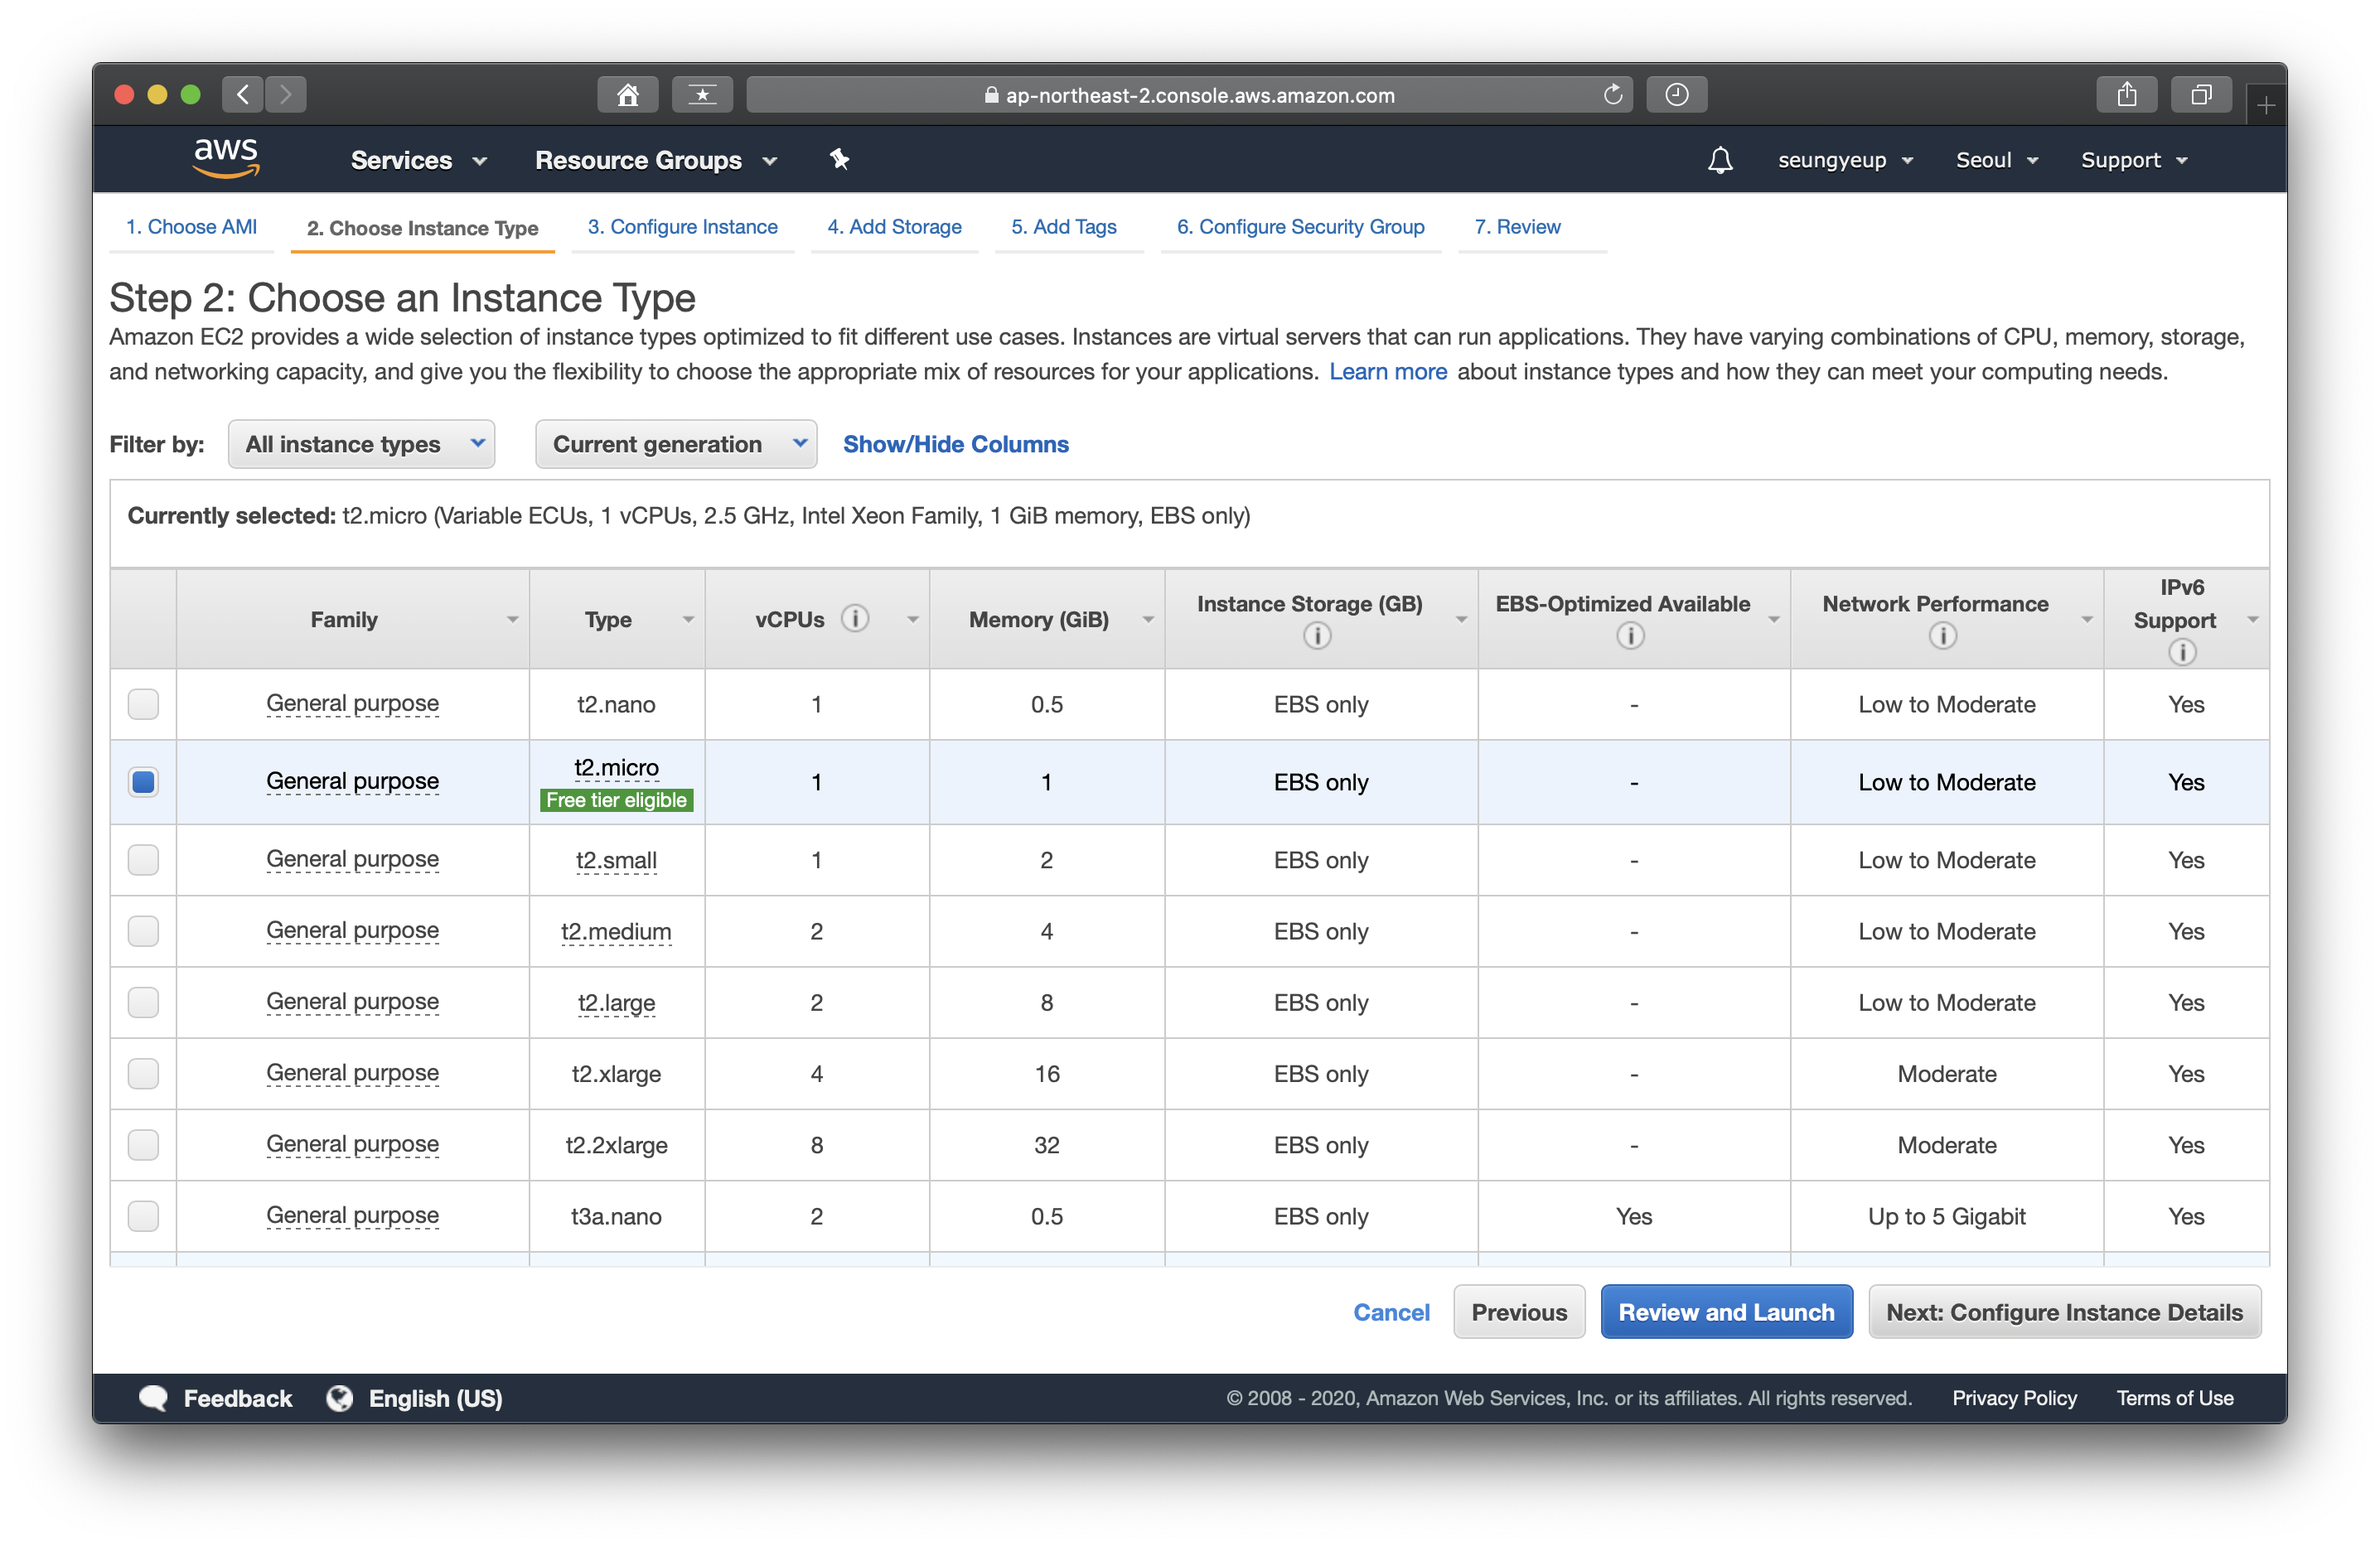2380x1546 pixels.
Task: Click the browser address bar
Action: click(1188, 95)
